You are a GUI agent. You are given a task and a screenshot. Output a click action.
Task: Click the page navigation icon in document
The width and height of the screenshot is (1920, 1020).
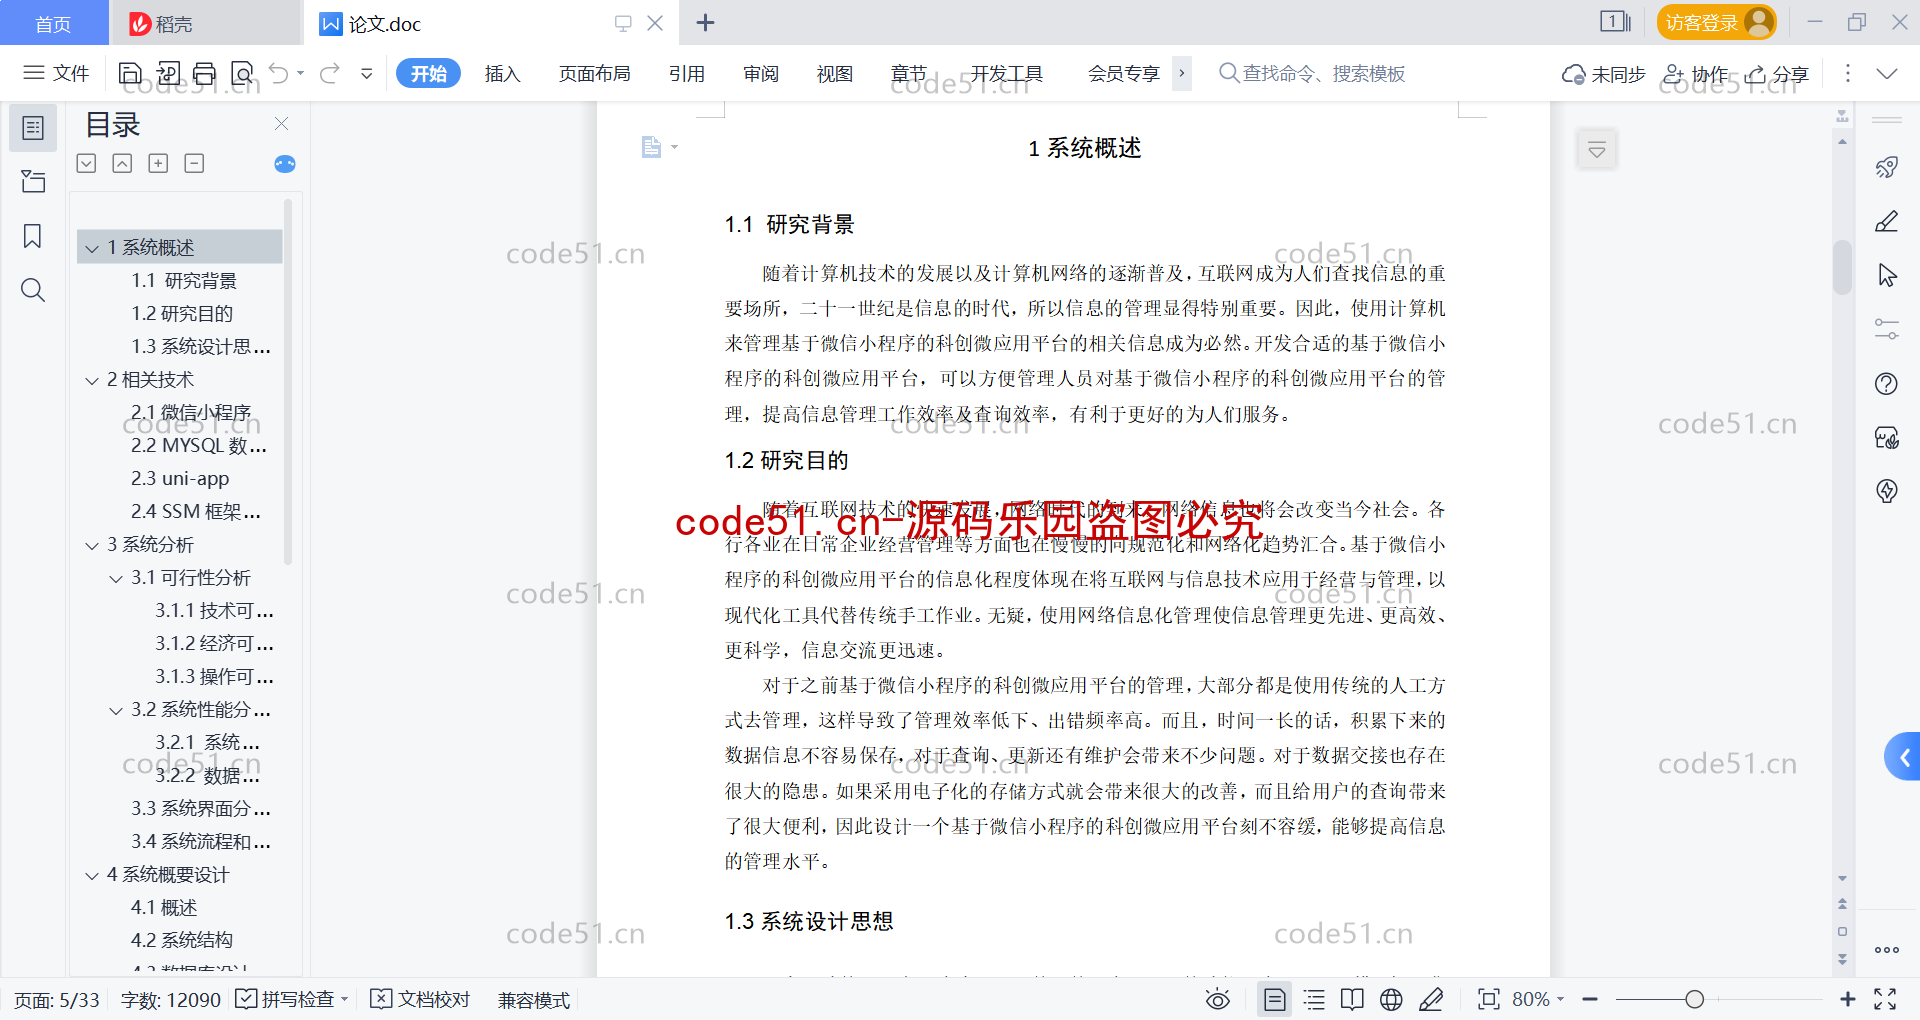(x=652, y=147)
